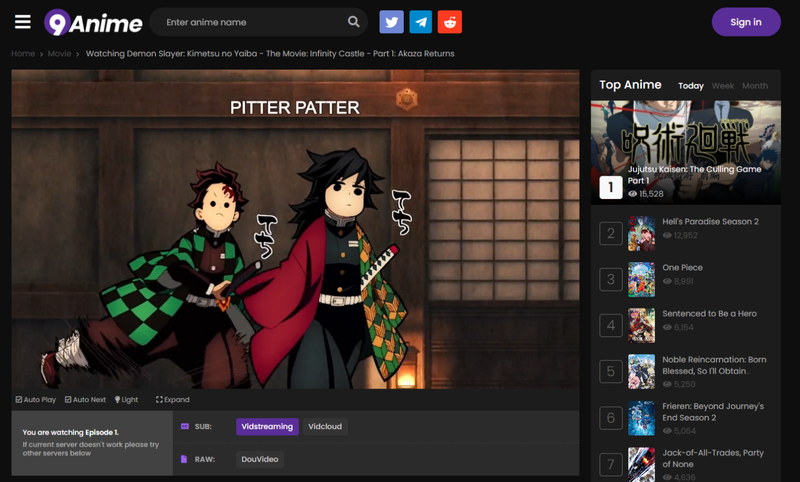Image resolution: width=800 pixels, height=482 pixels.
Task: Click the Top Anime heading
Action: (x=630, y=85)
